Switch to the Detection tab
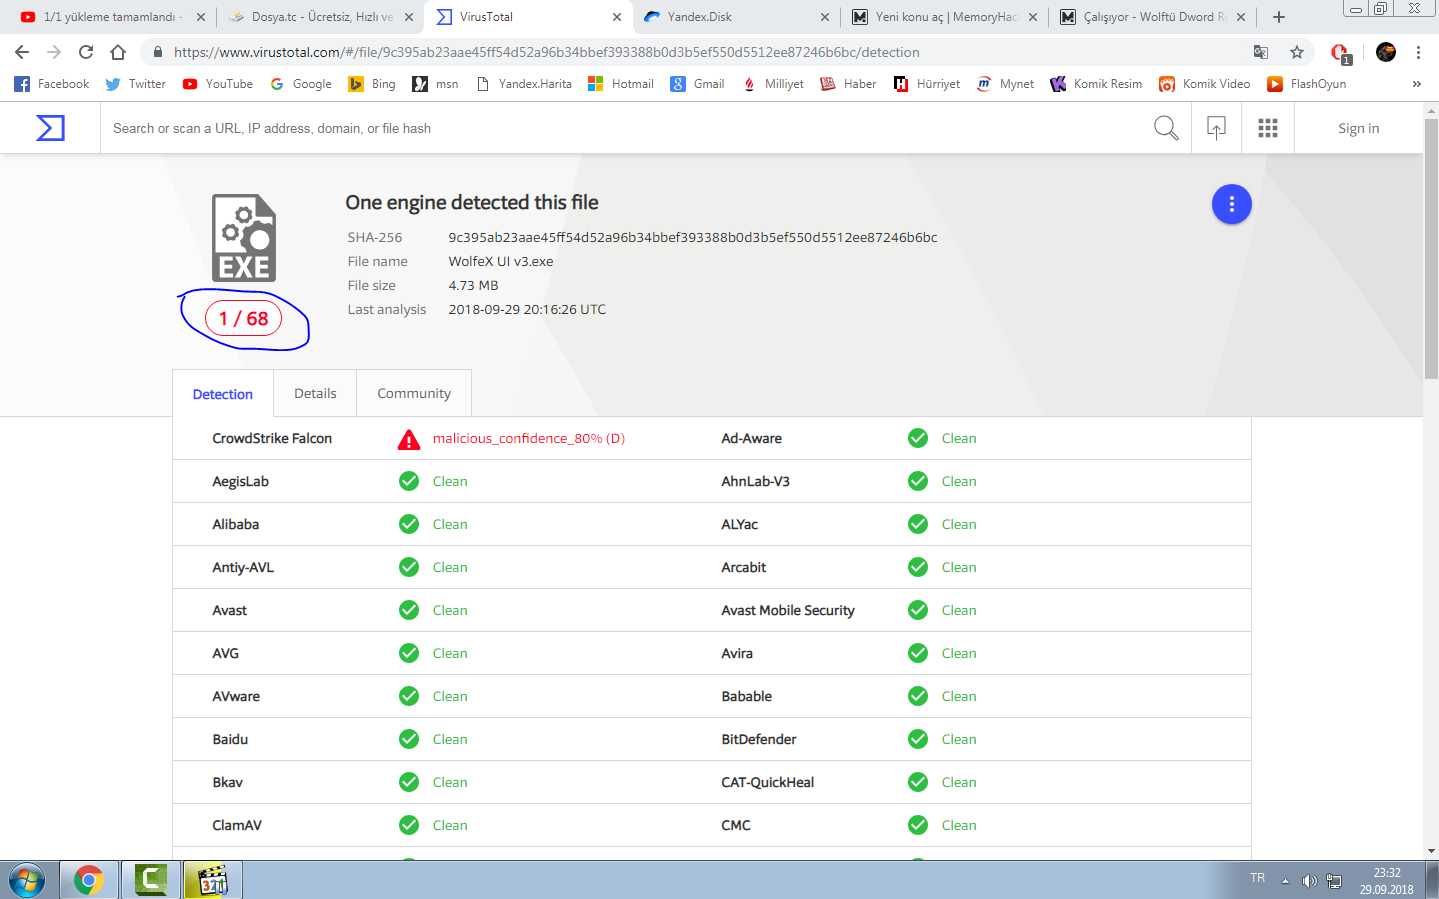1439x899 pixels. [x=223, y=394]
